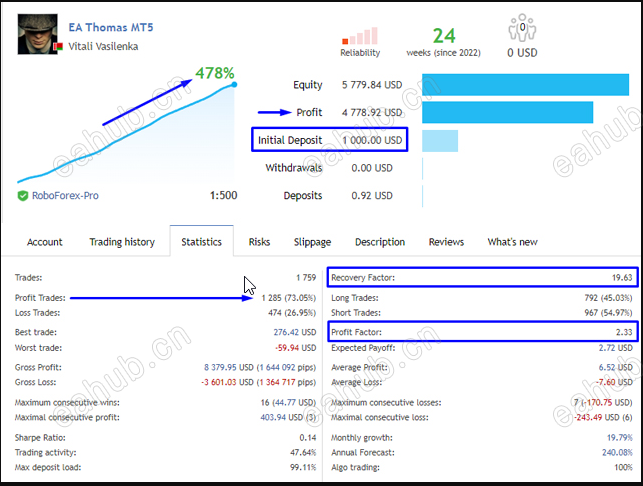The image size is (643, 486).
Task: Click the signal author avatar photo
Action: [37, 34]
